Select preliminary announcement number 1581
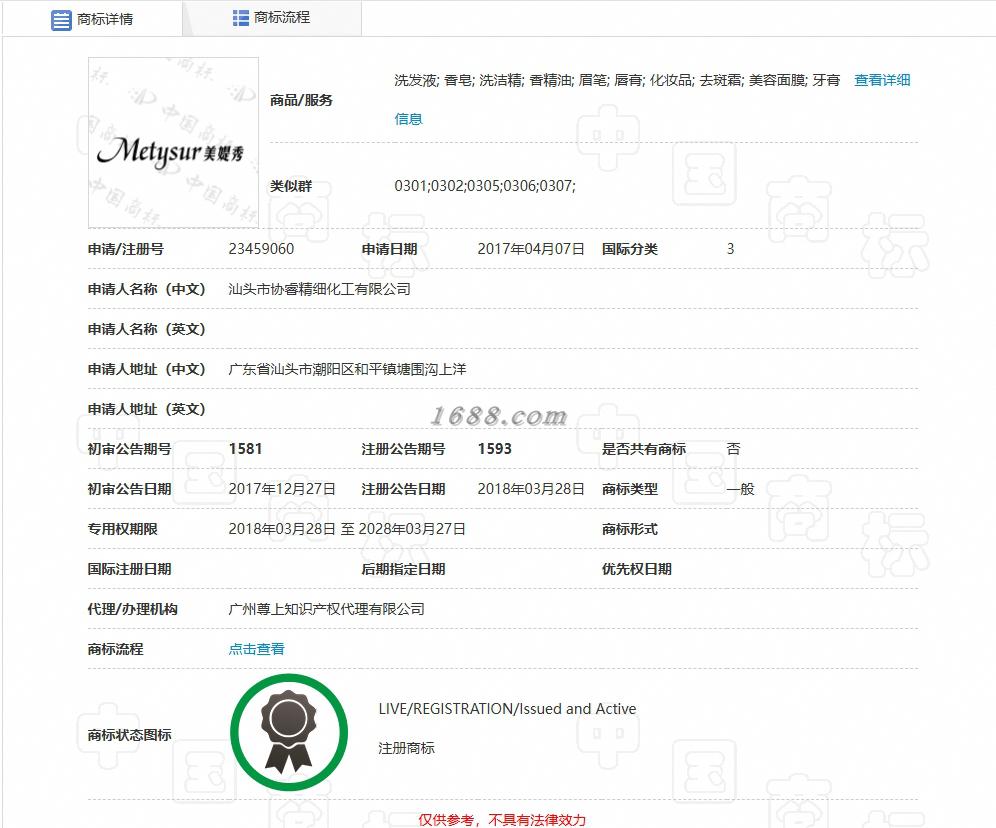This screenshot has width=996, height=828. pyautogui.click(x=245, y=449)
